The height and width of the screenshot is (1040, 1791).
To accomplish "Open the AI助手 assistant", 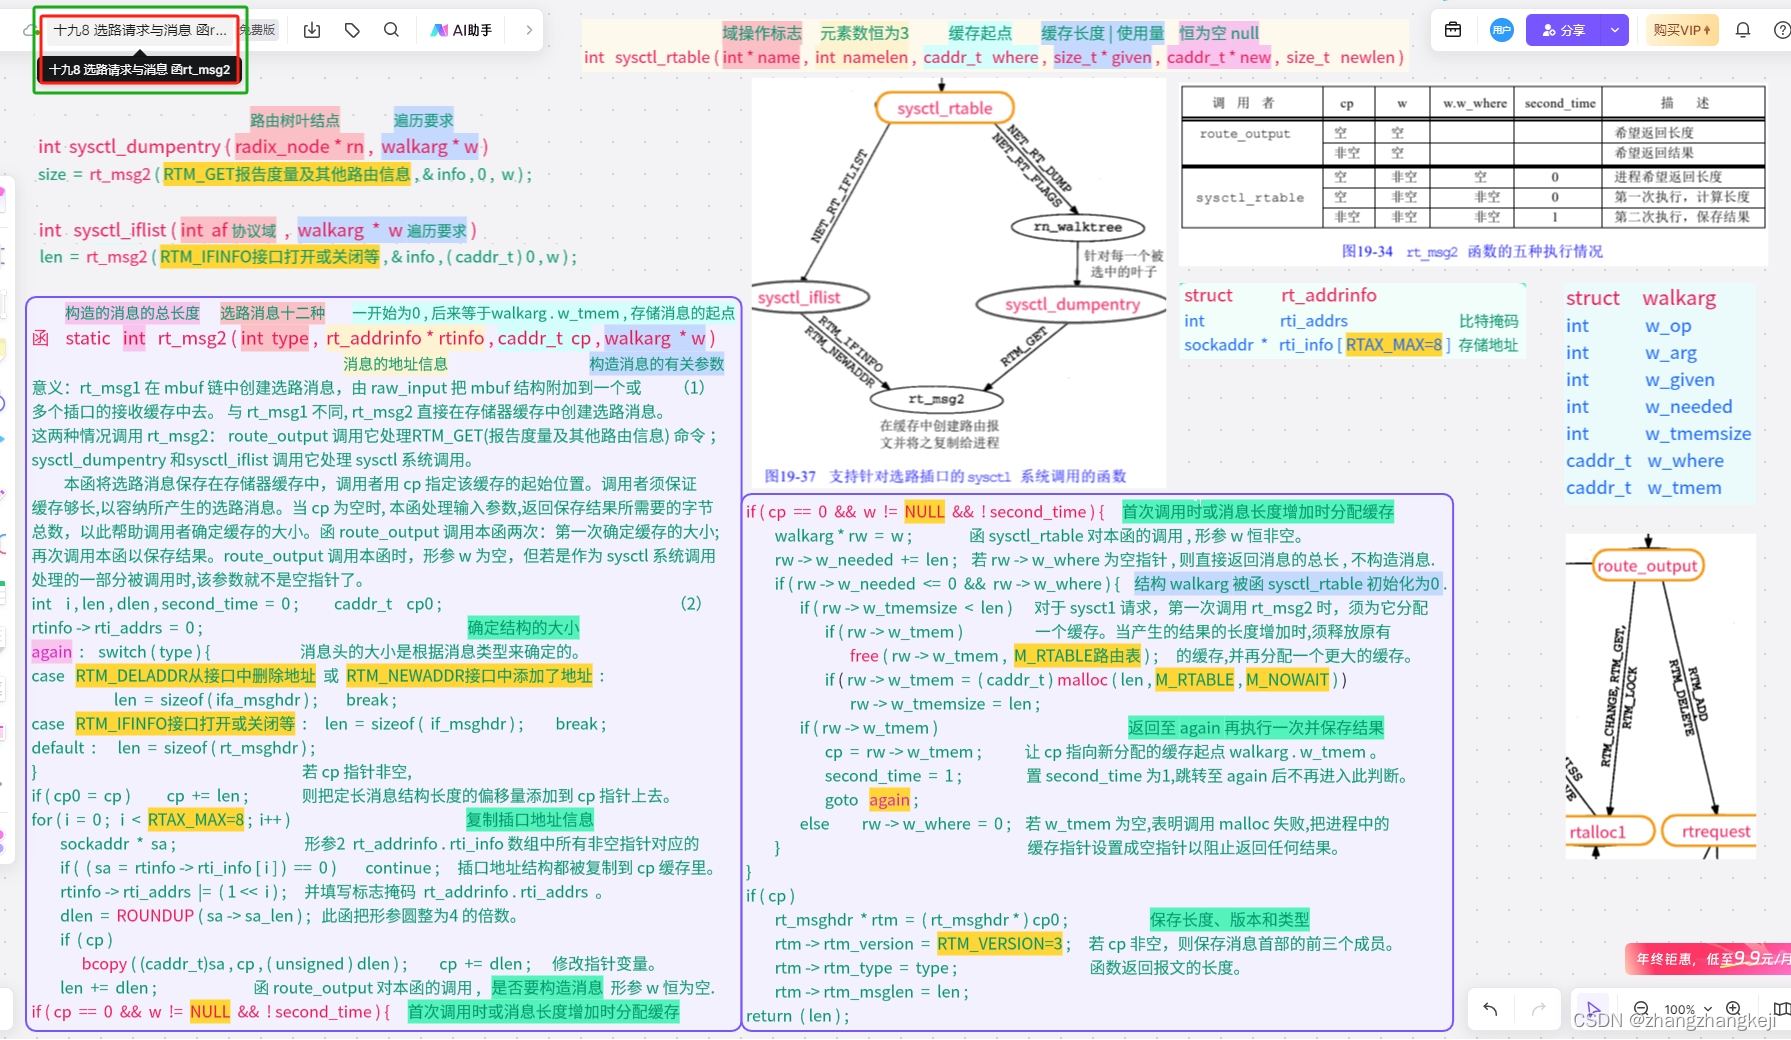I will pos(461,30).
